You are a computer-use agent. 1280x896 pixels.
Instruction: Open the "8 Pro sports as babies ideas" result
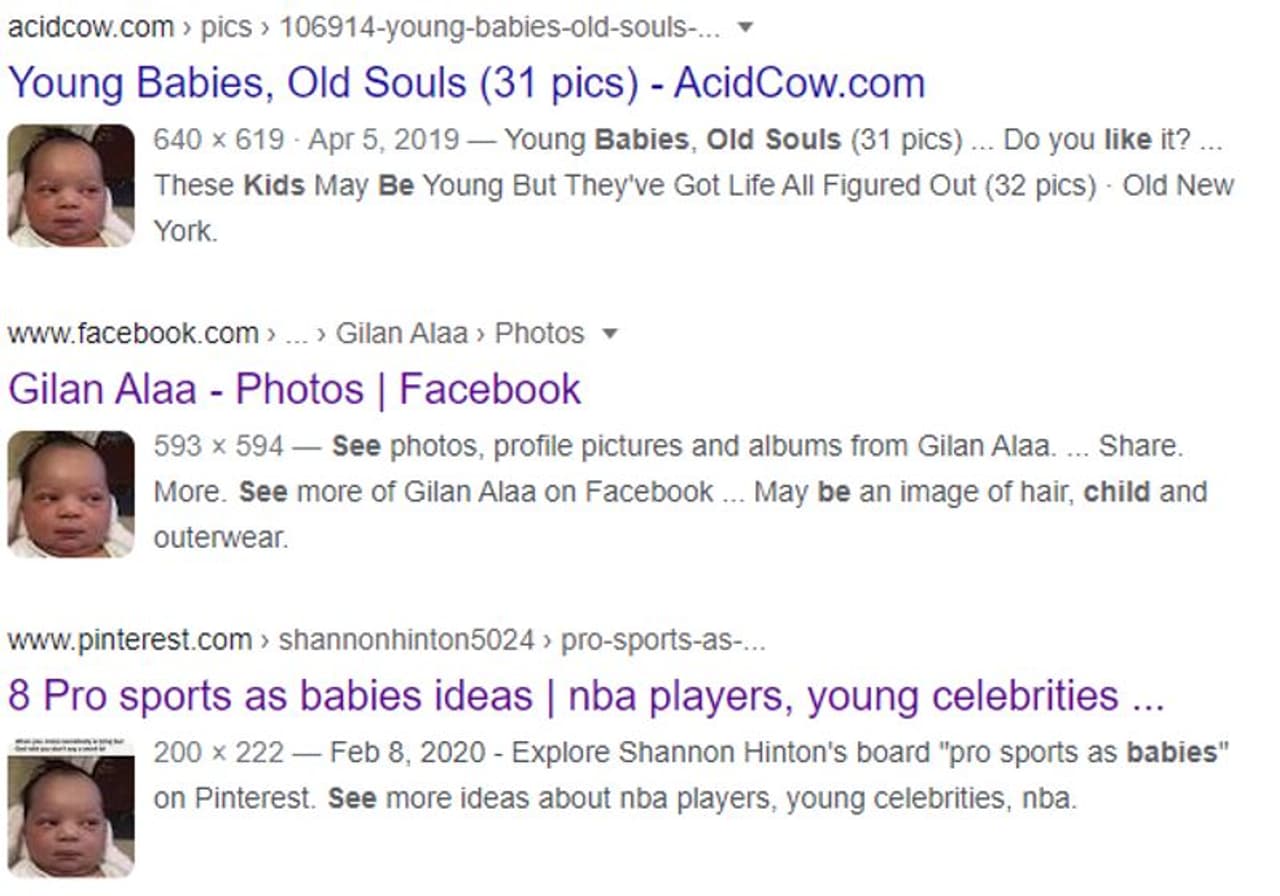click(585, 696)
